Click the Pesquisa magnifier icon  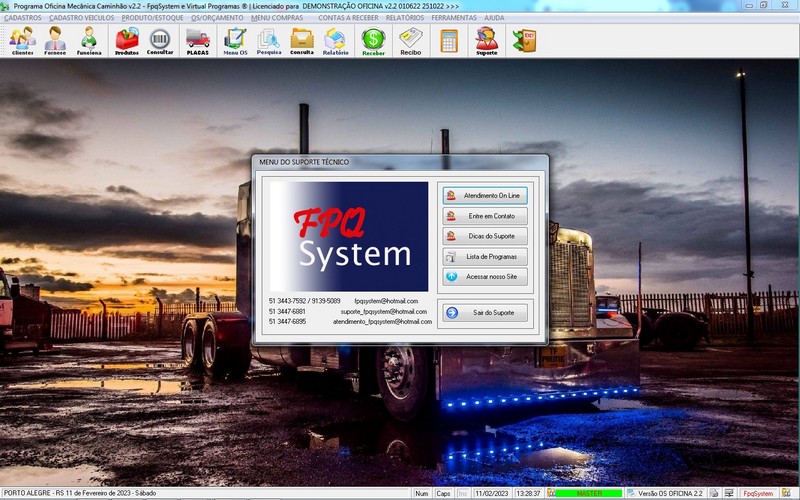[x=269, y=41]
